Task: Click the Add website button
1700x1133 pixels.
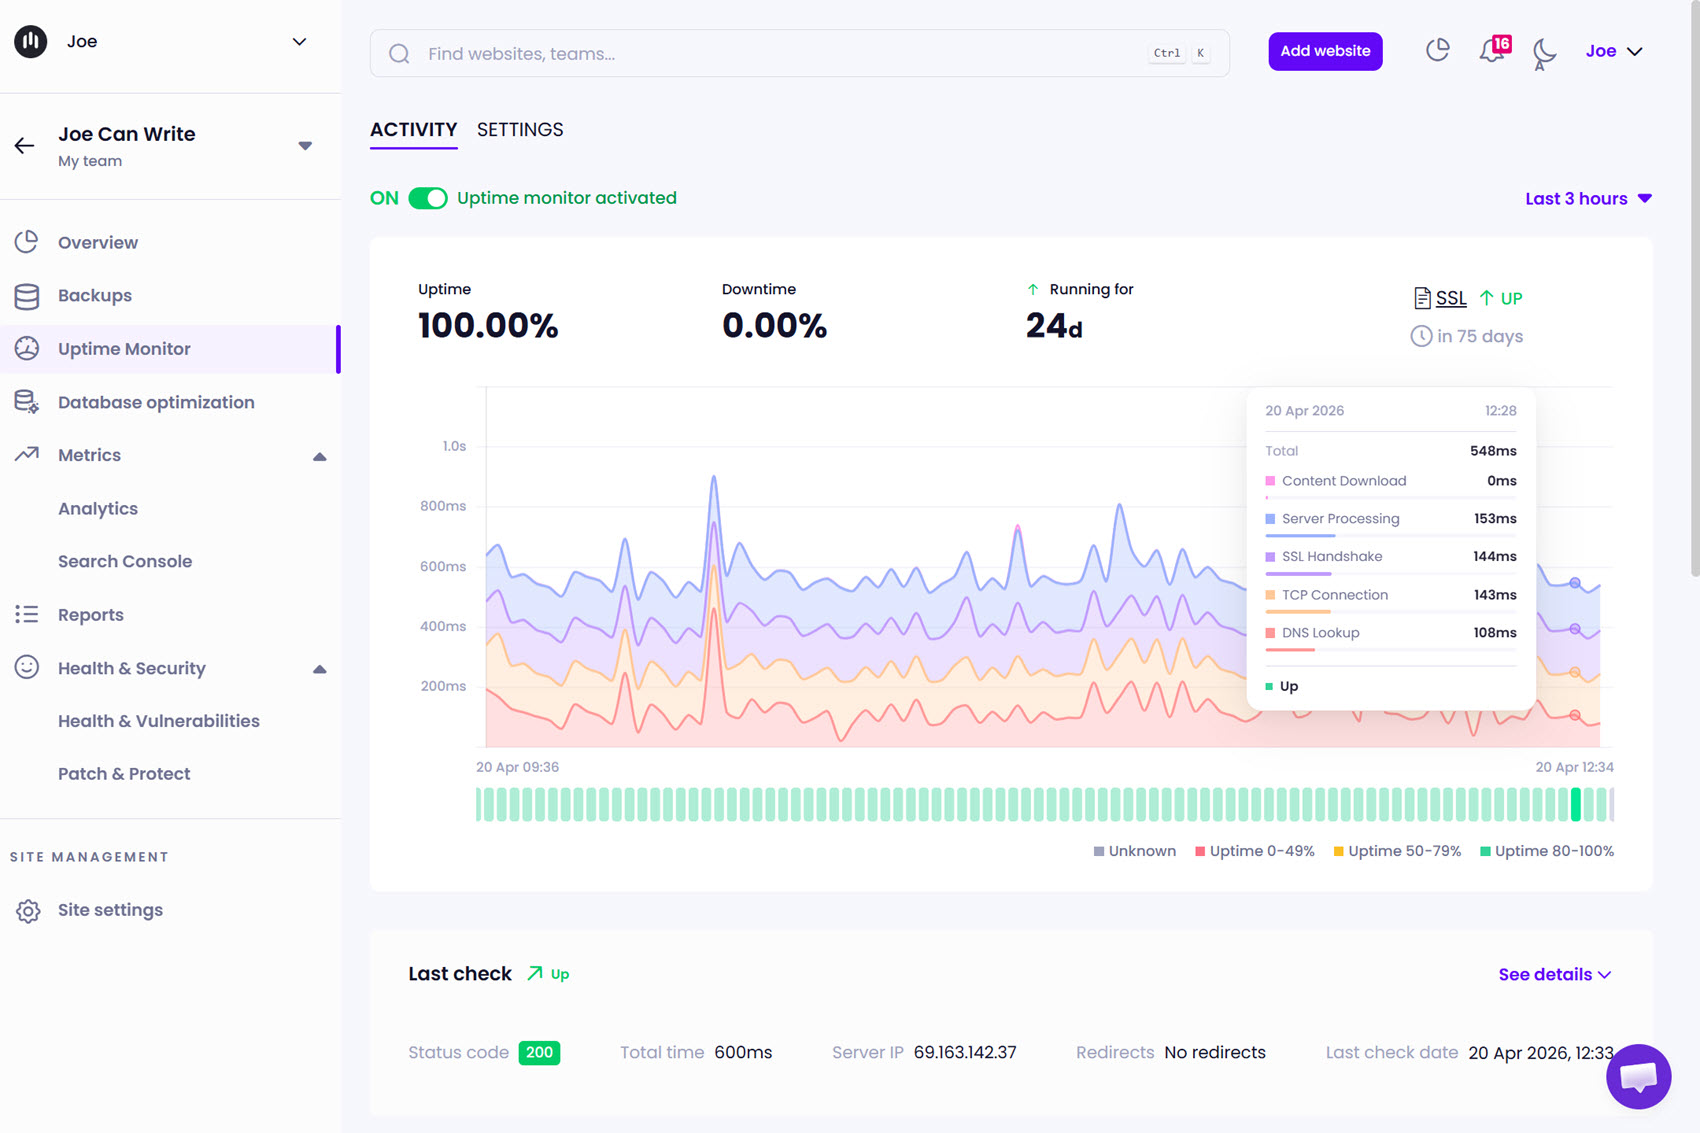Action: tap(1325, 51)
